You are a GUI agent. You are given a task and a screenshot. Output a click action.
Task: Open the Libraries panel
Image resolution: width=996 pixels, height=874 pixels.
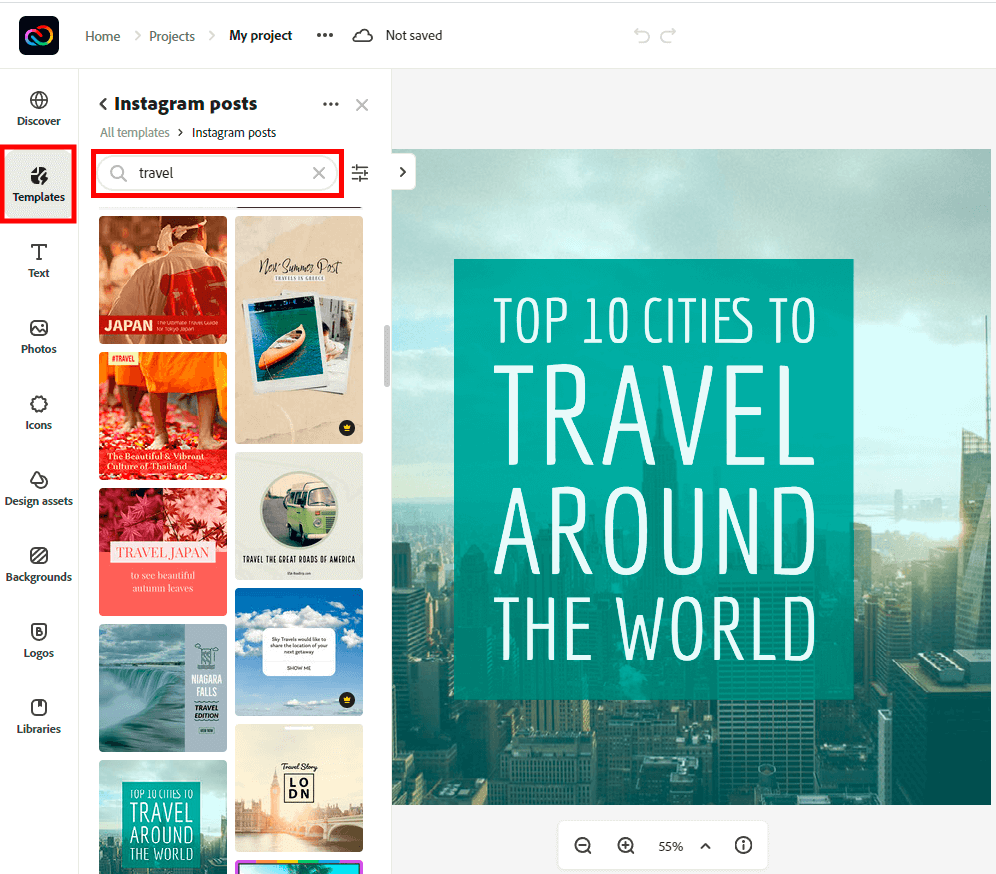click(39, 716)
